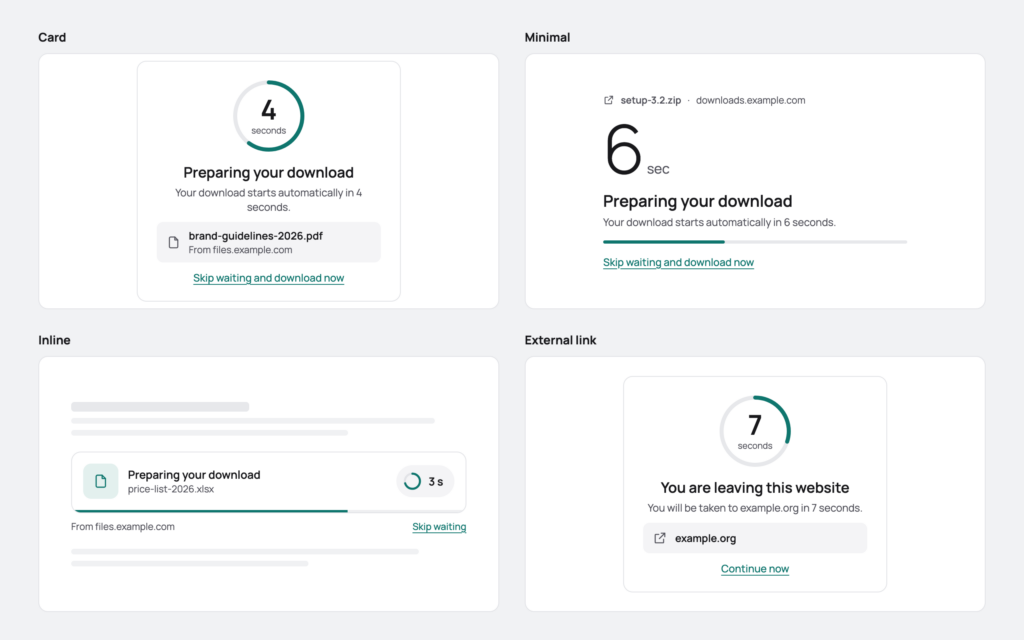The image size is (1024, 640).
Task: Click Skip waiting and download now in Card
Action: coord(268,278)
